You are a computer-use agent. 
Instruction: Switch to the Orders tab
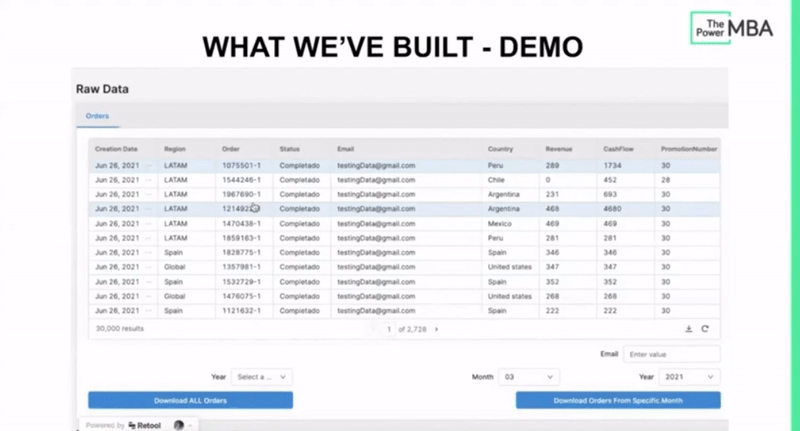97,117
